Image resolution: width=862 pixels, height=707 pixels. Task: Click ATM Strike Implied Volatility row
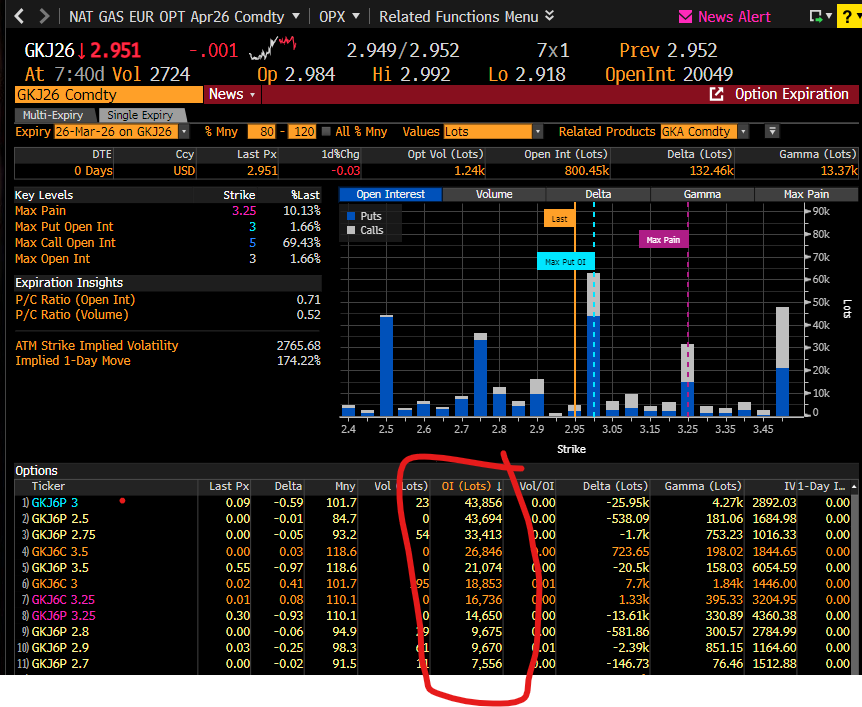(x=168, y=345)
